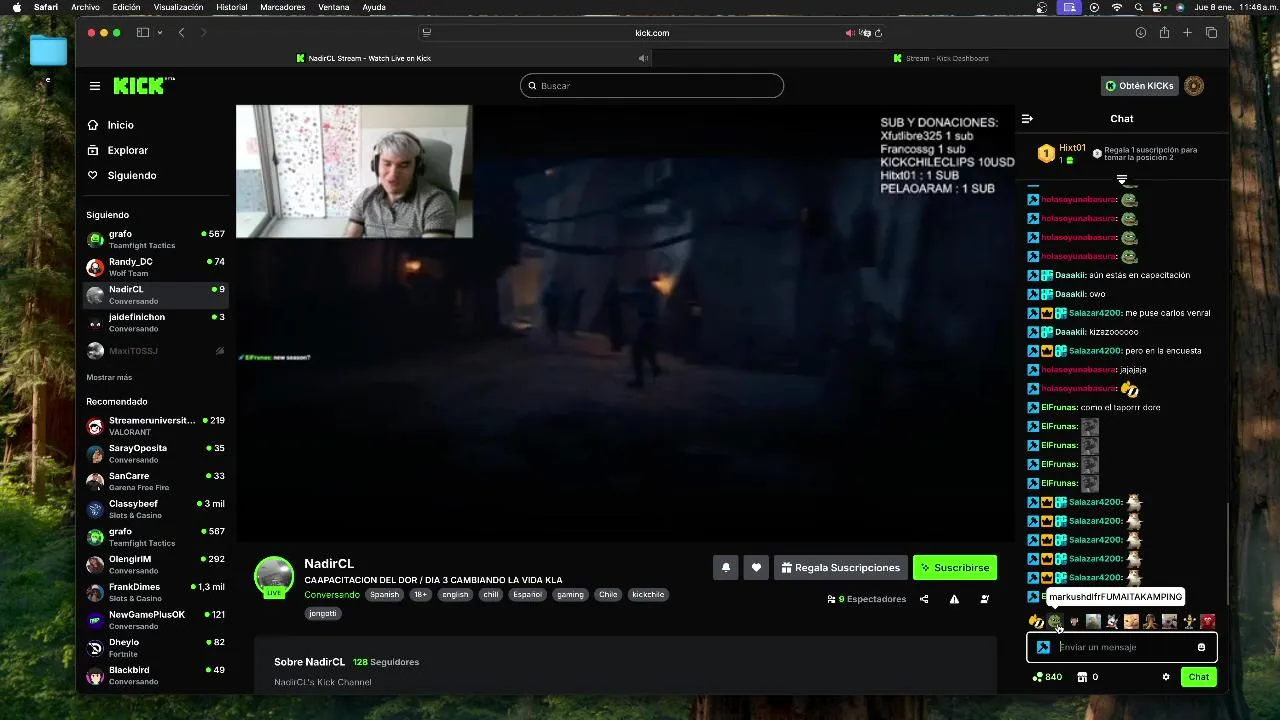
Task: Collapse the chat panel arrow icon
Action: [x=1027, y=118]
